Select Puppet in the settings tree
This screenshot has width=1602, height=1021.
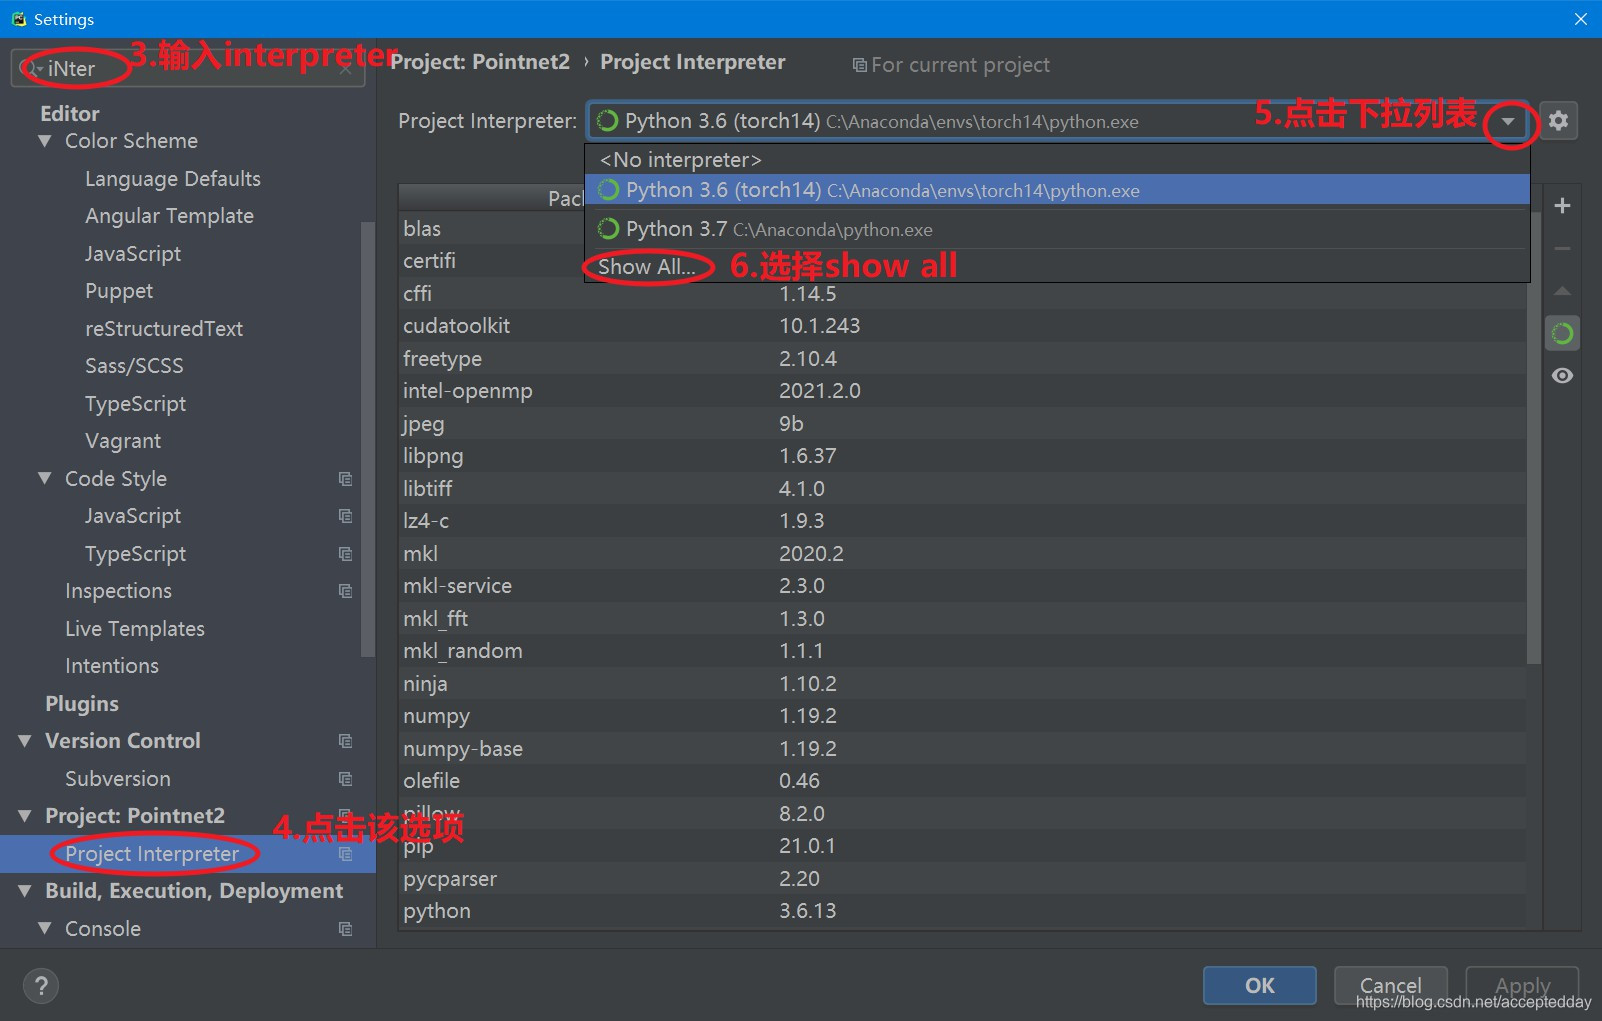119,291
